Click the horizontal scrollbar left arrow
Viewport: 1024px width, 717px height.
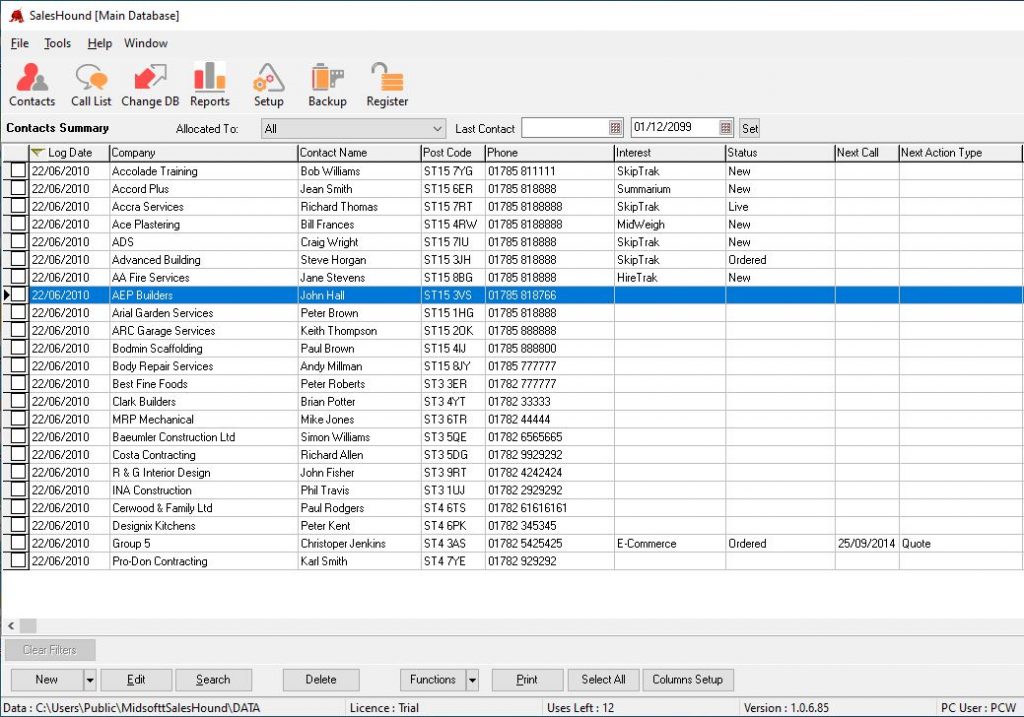(11, 626)
